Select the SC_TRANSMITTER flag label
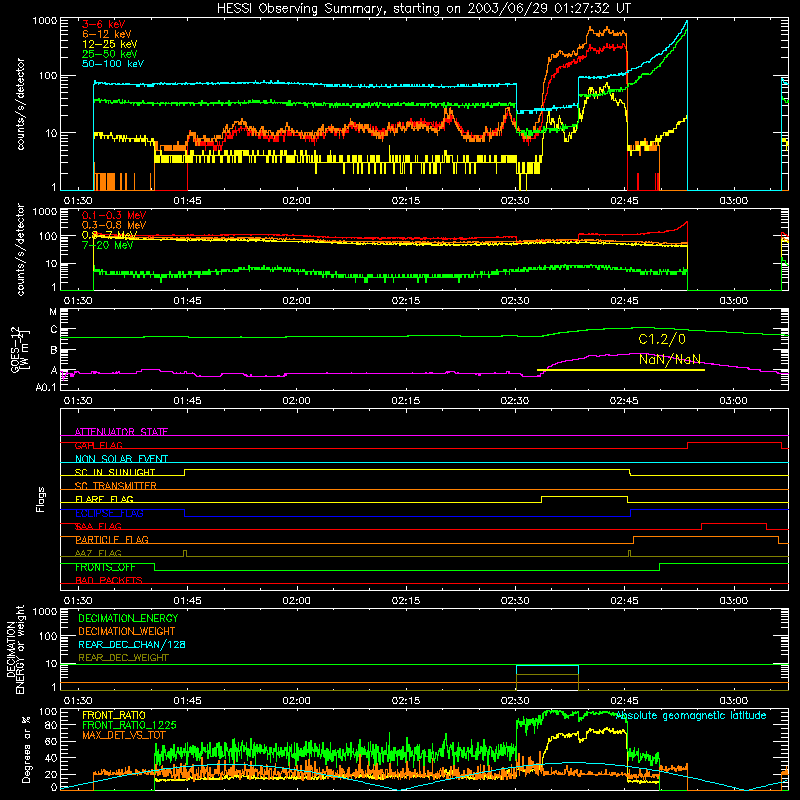 click(116, 486)
